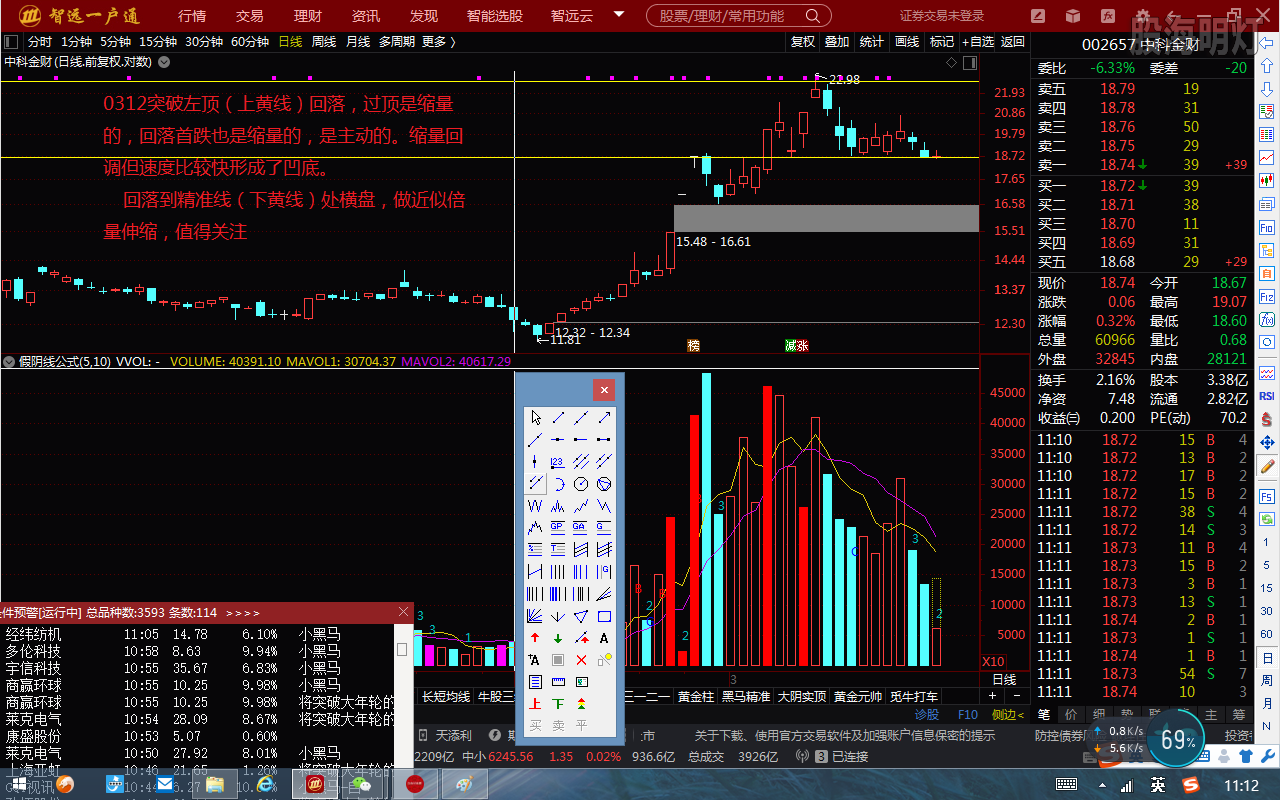
Task: Select the text label A tool
Action: [604, 638]
